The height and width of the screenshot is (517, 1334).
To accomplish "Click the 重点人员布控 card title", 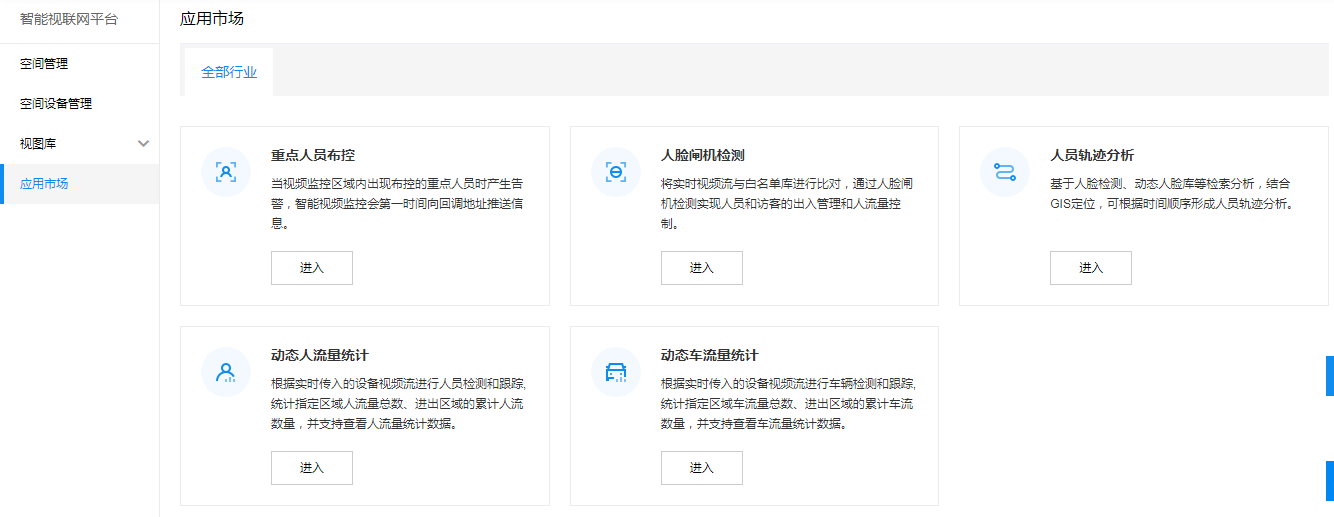I will click(313, 156).
